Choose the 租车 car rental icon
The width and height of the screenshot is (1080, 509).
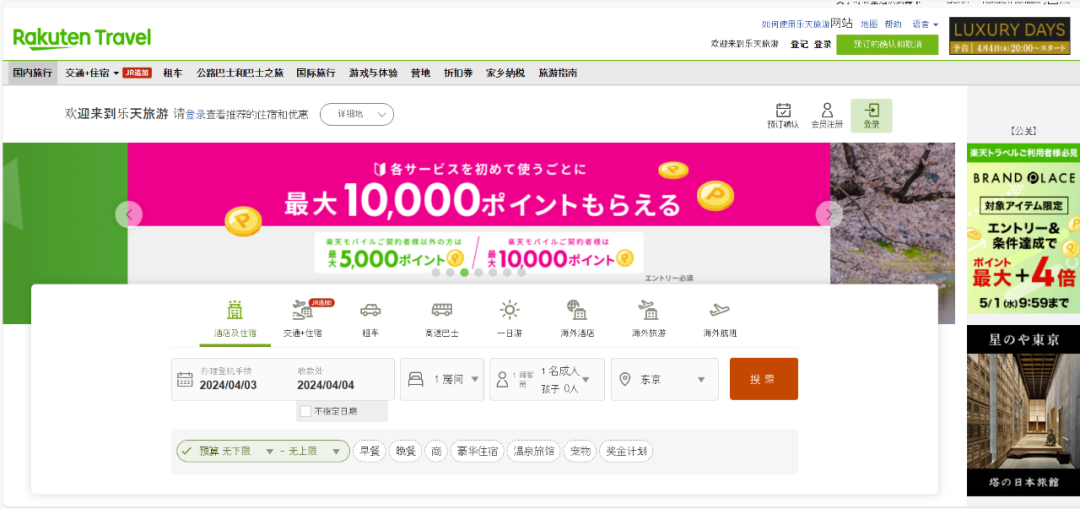pyautogui.click(x=370, y=310)
